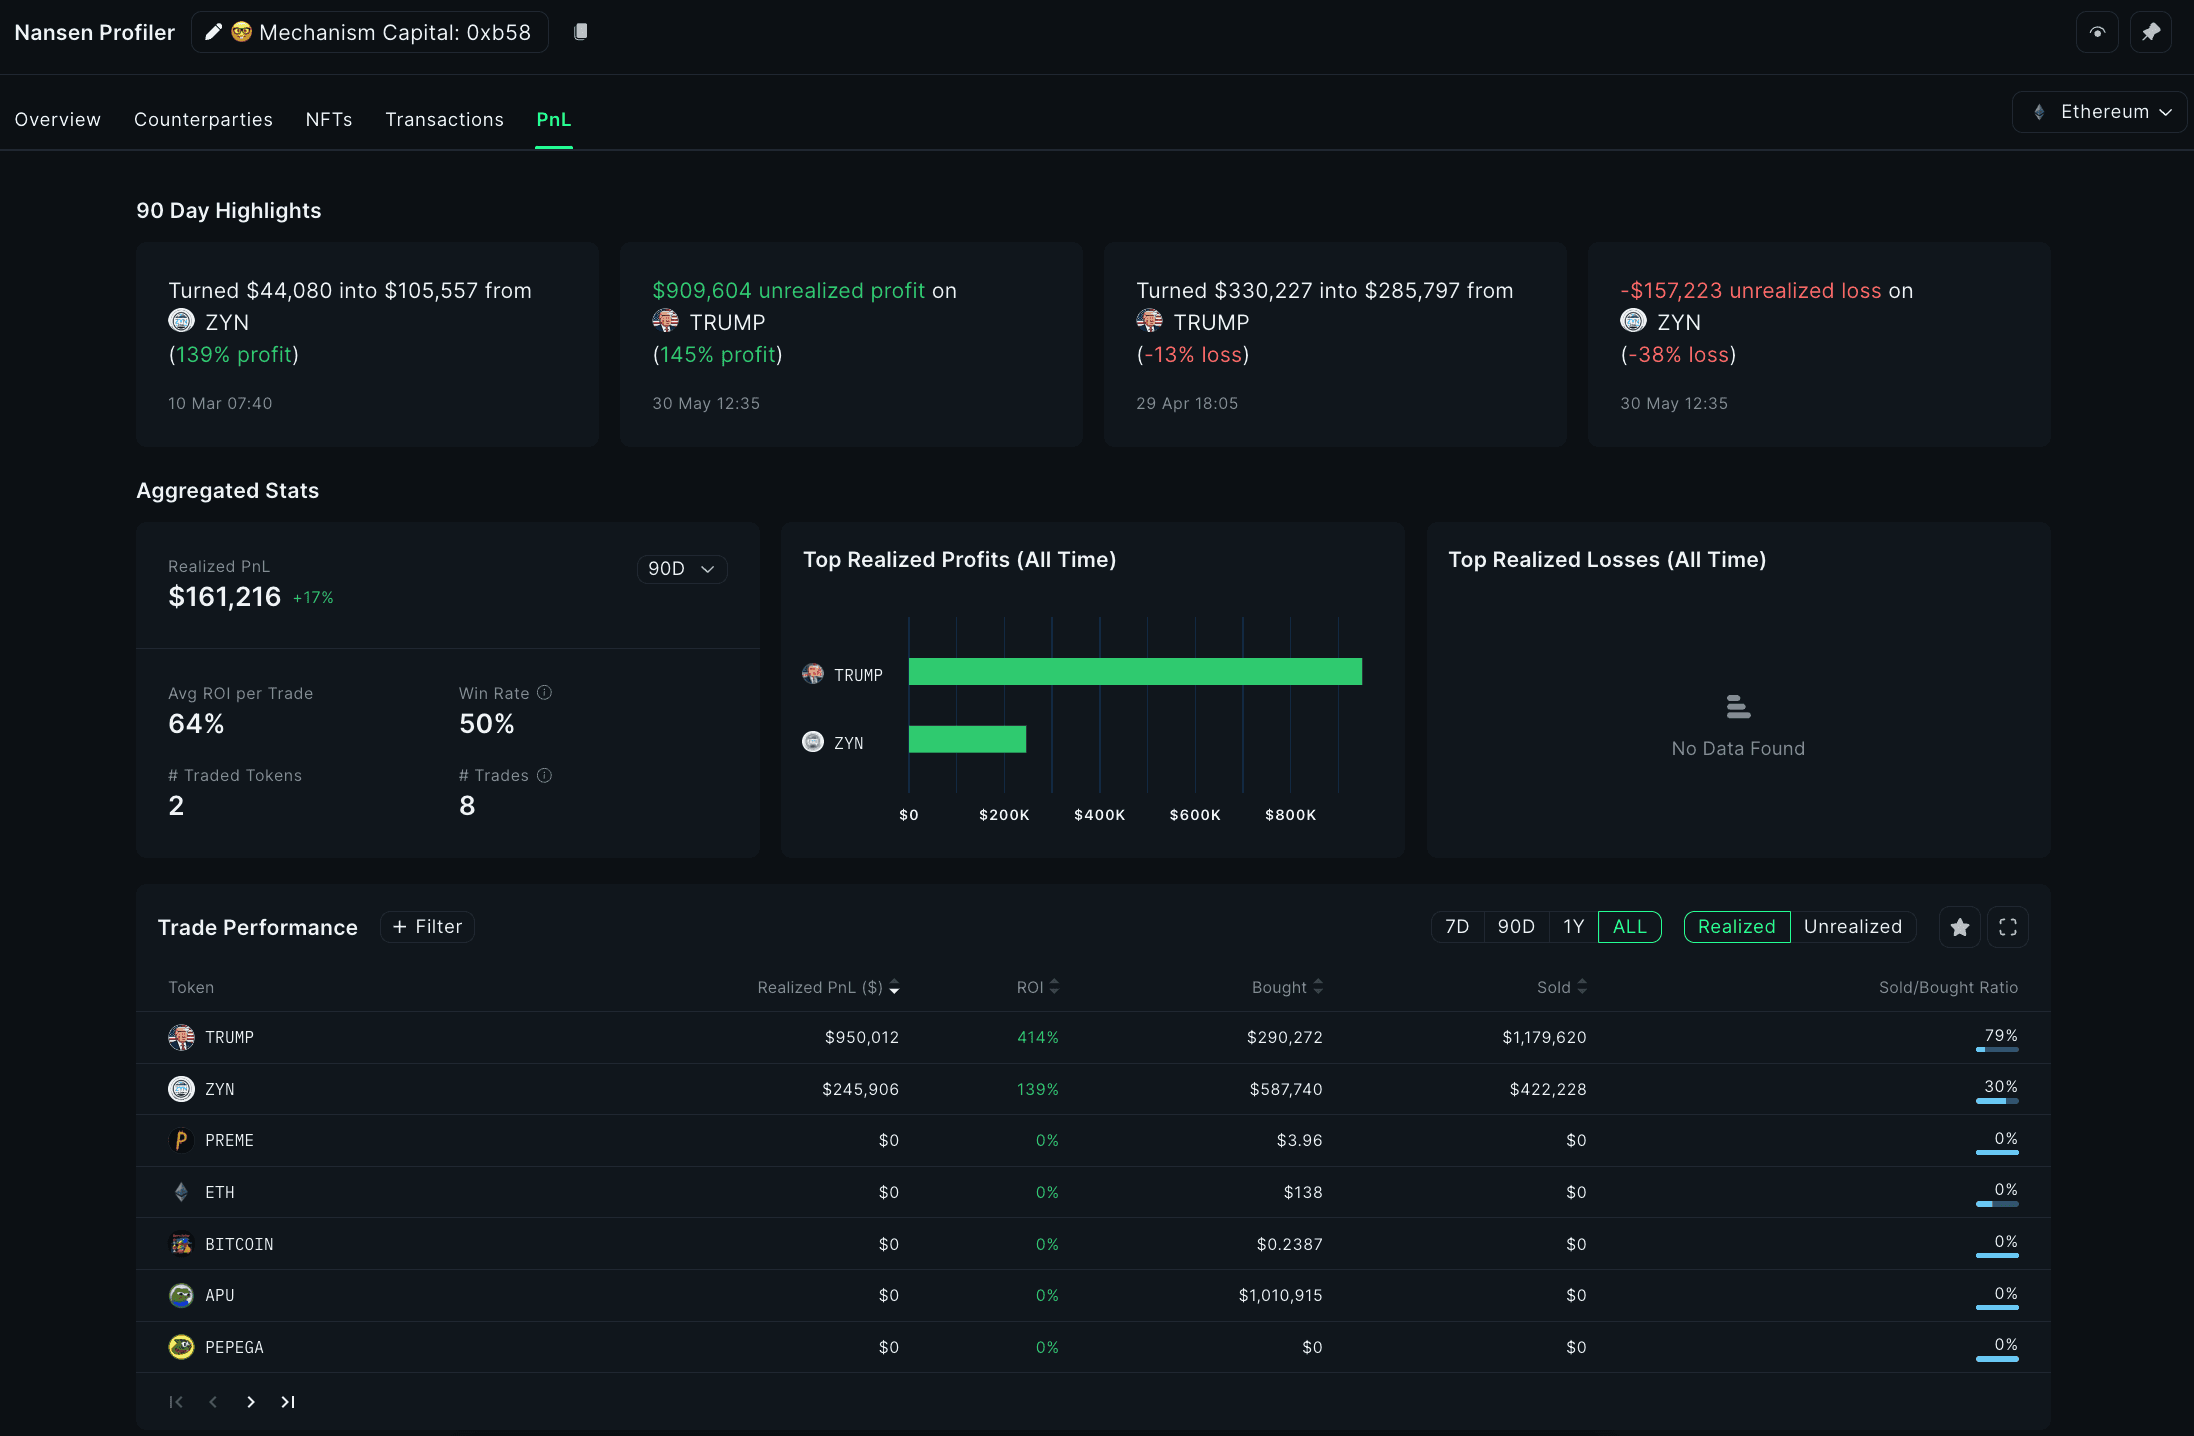
Task: Sort the table by the ROI column
Action: [x=1037, y=987]
